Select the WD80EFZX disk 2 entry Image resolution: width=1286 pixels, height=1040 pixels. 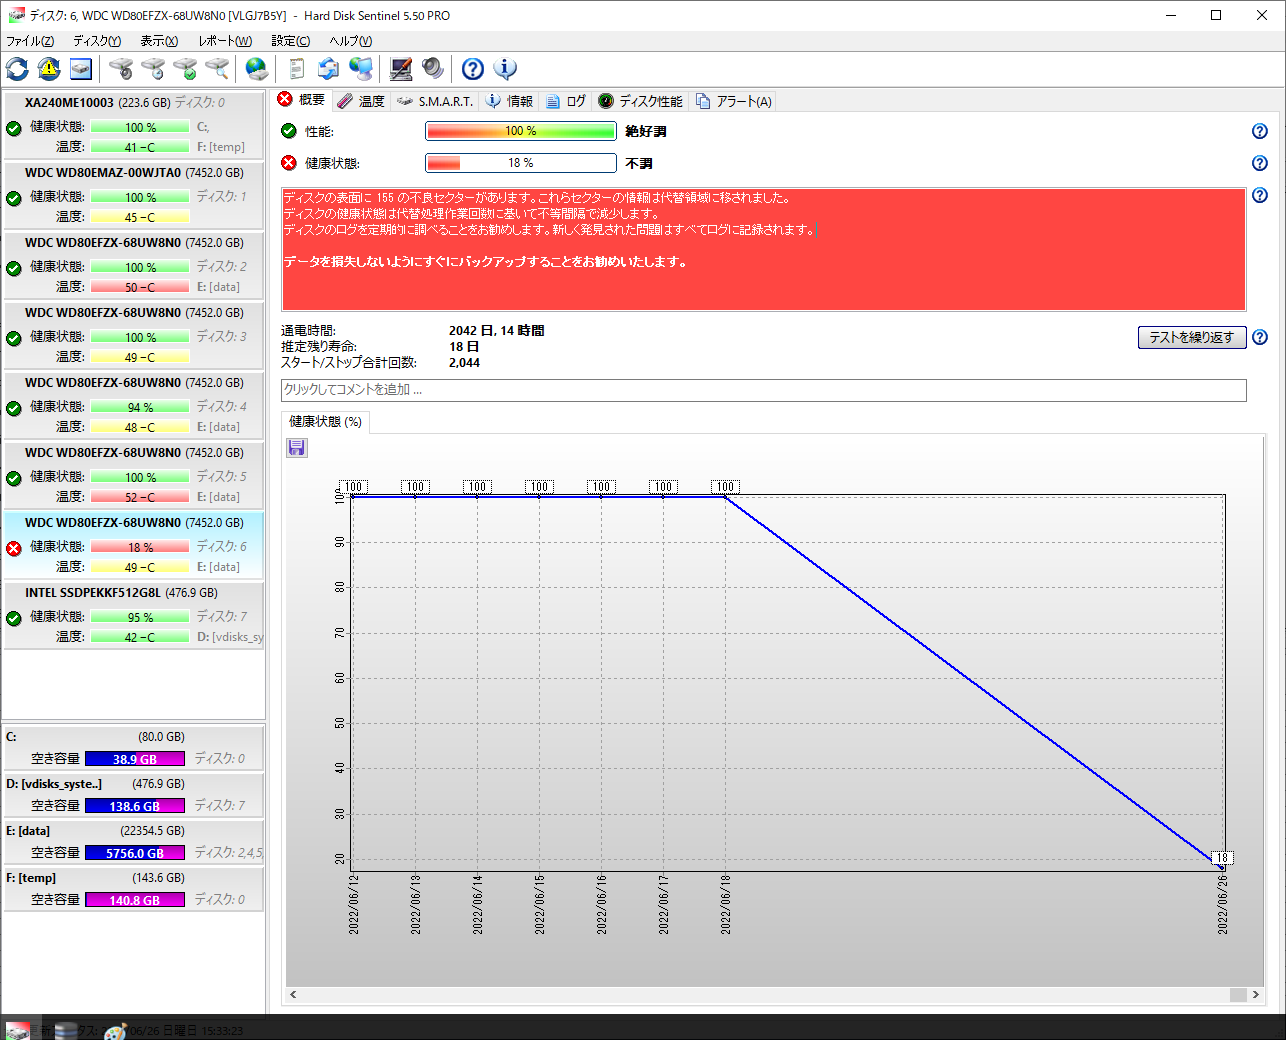click(134, 264)
